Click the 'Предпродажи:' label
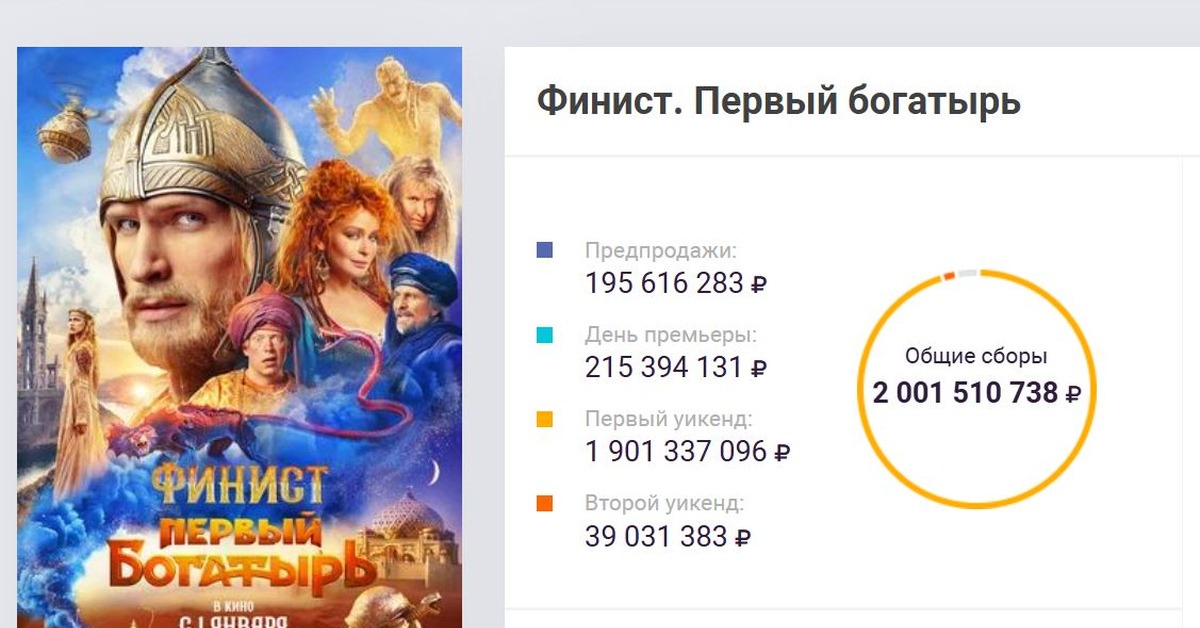This screenshot has width=1200, height=628. (660, 251)
